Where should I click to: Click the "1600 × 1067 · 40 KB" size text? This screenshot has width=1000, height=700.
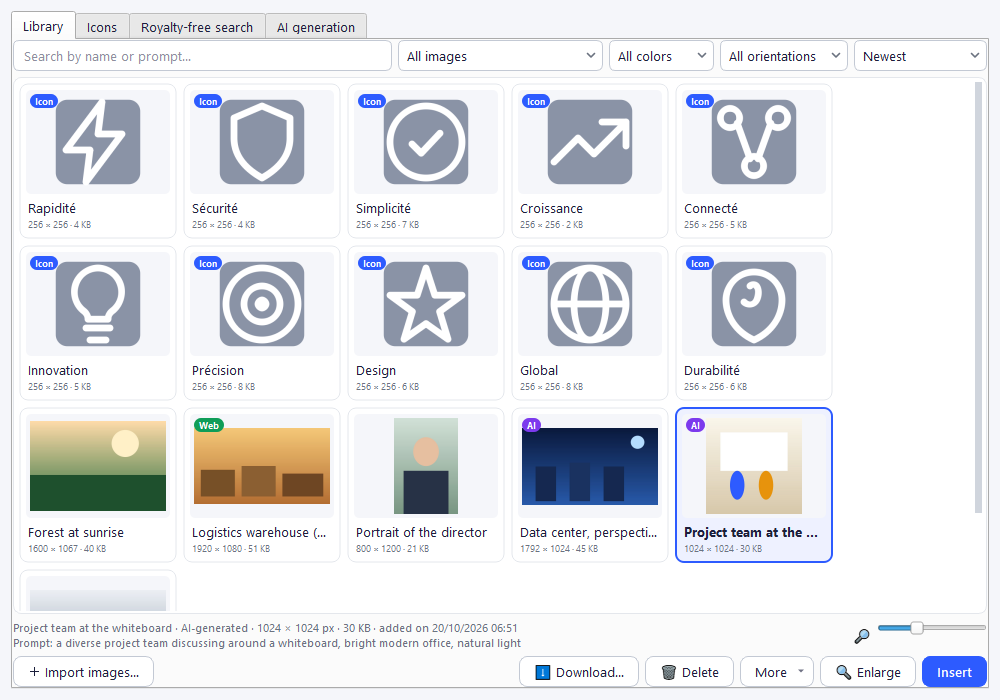pos(67,549)
